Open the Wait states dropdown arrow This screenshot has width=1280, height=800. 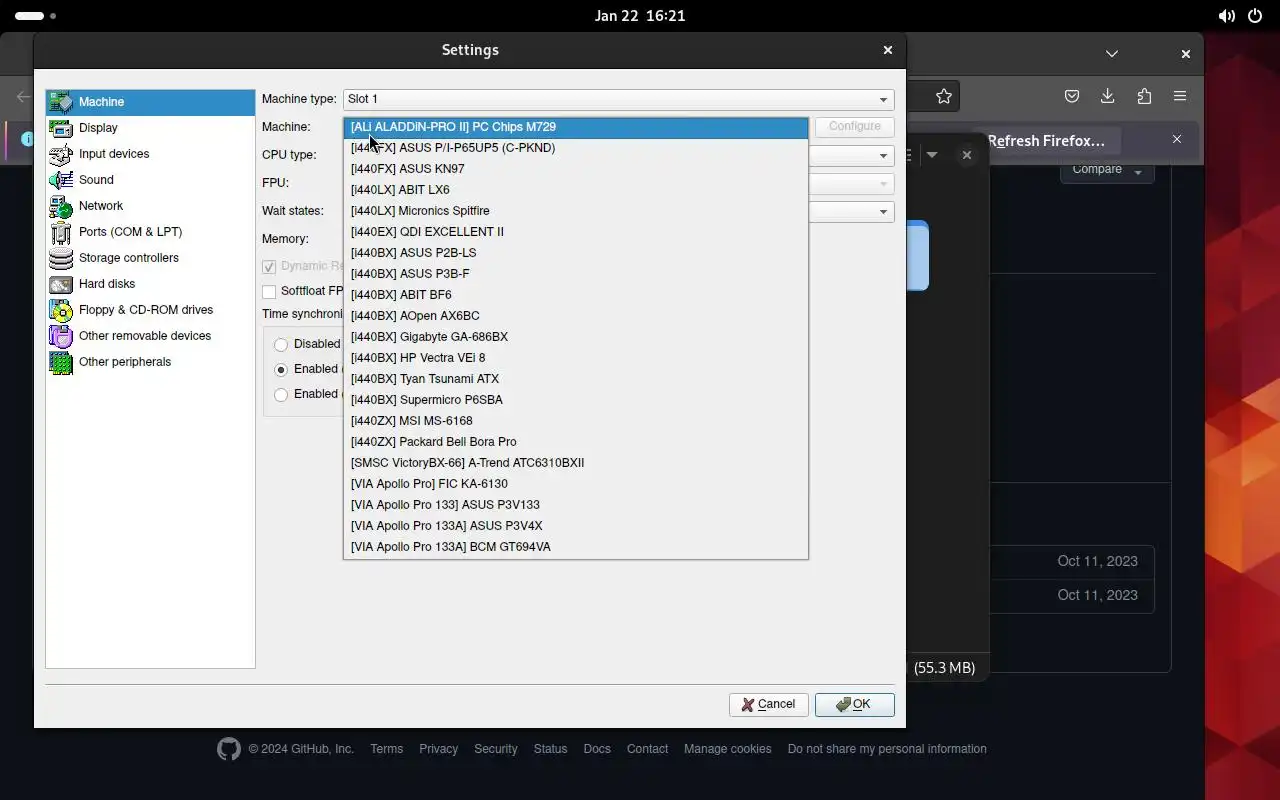tap(884, 211)
